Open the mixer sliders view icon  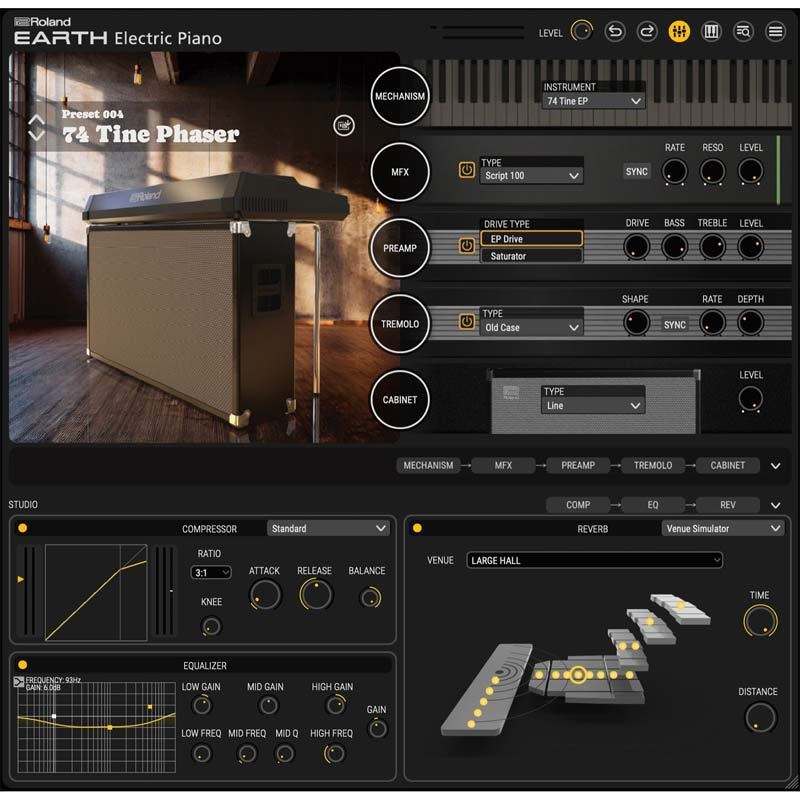679,32
